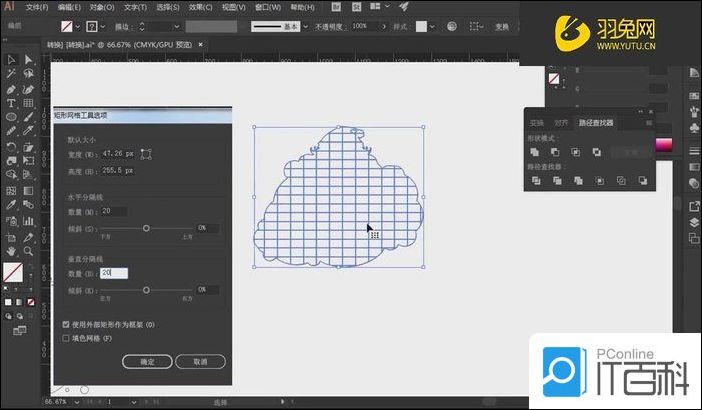Uncheck 使用外部矩形作为框架 checkbox
702x410 pixels.
coord(66,324)
